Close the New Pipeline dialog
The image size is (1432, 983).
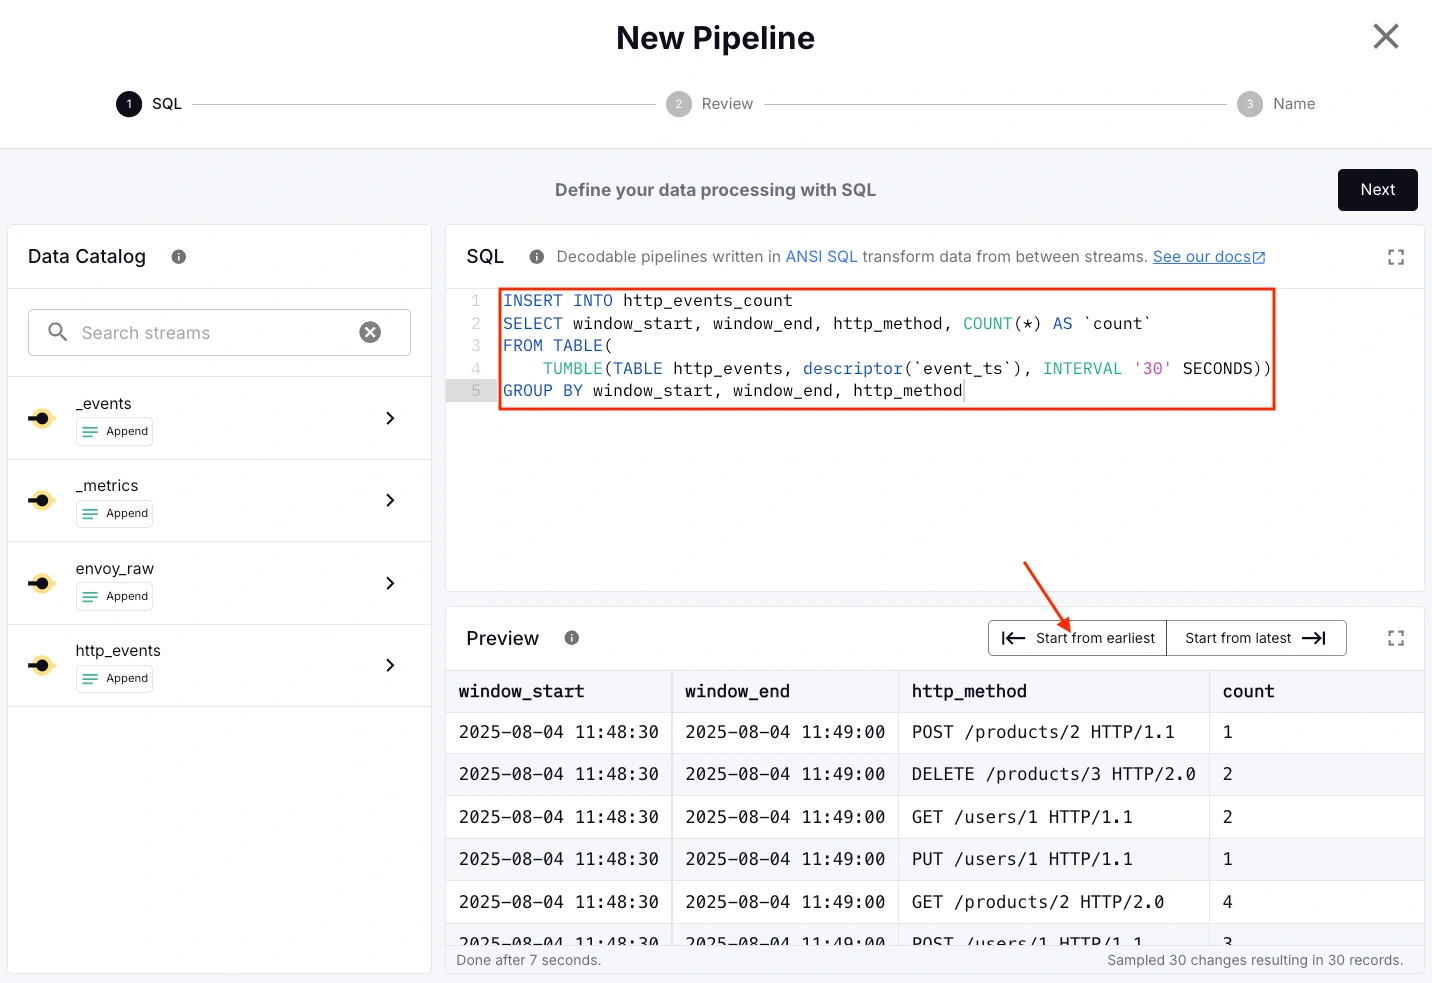click(1386, 37)
